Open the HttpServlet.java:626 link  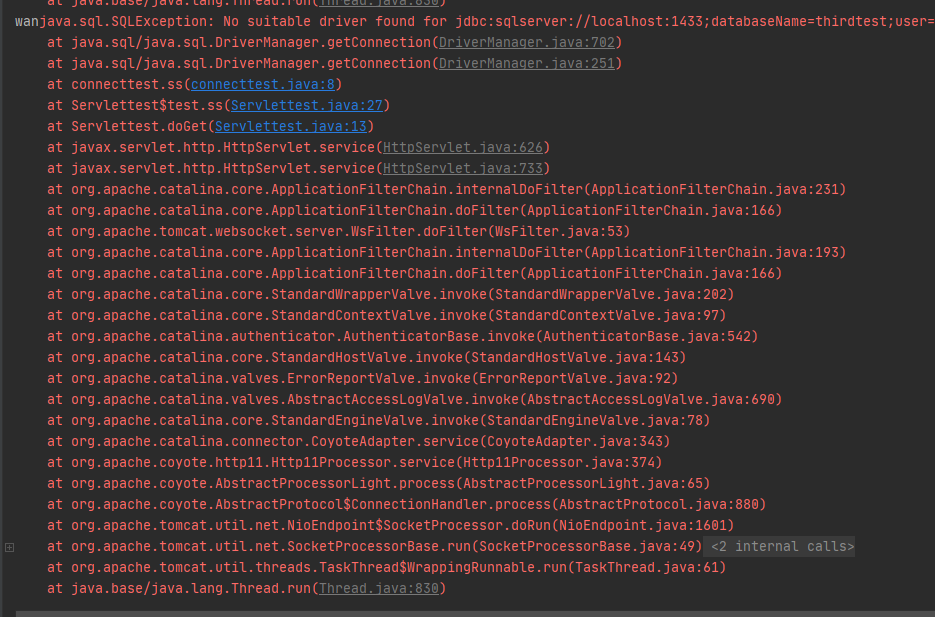pyautogui.click(x=463, y=147)
